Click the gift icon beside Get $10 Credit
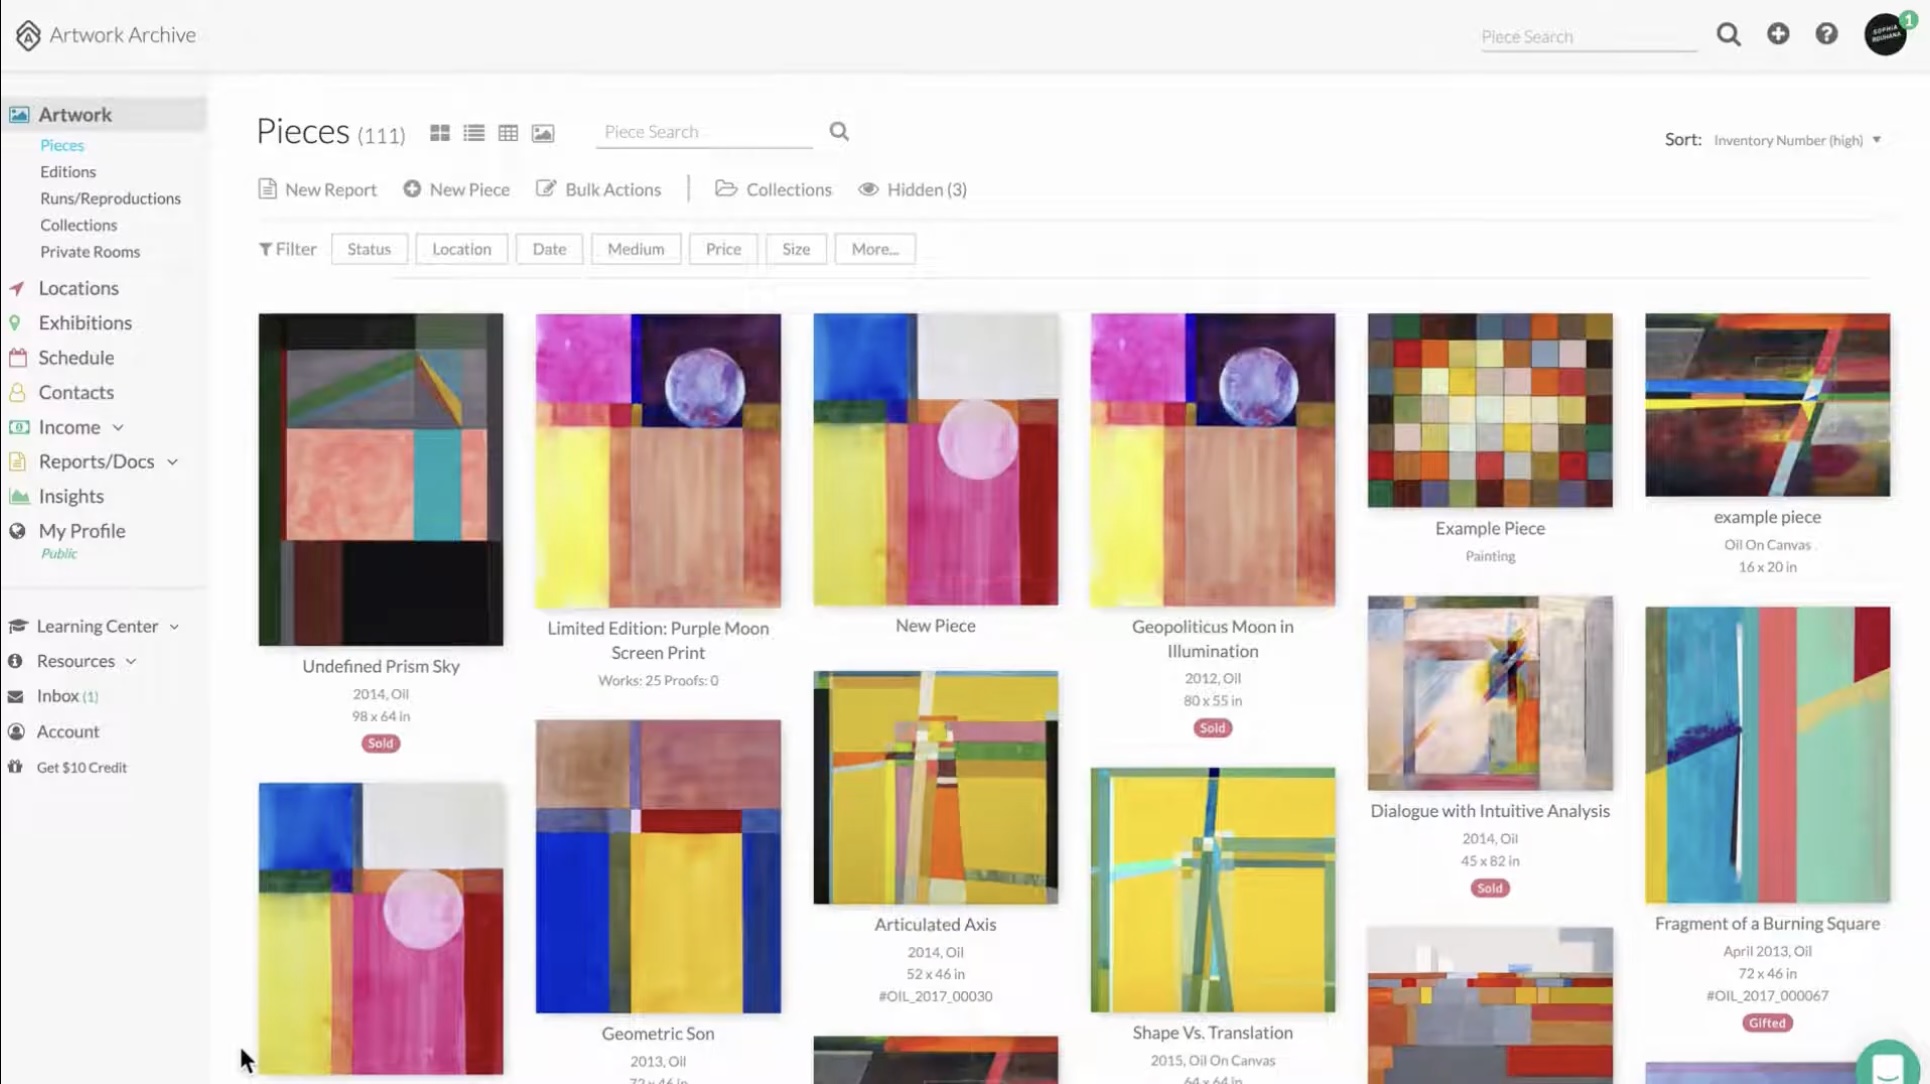The height and width of the screenshot is (1084, 1930). coord(15,767)
